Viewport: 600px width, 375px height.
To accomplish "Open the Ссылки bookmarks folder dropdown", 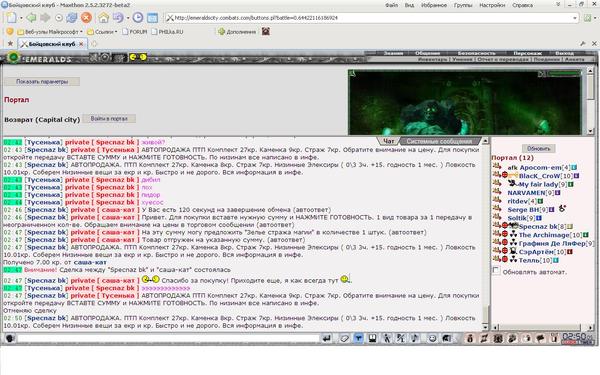I will (102, 32).
